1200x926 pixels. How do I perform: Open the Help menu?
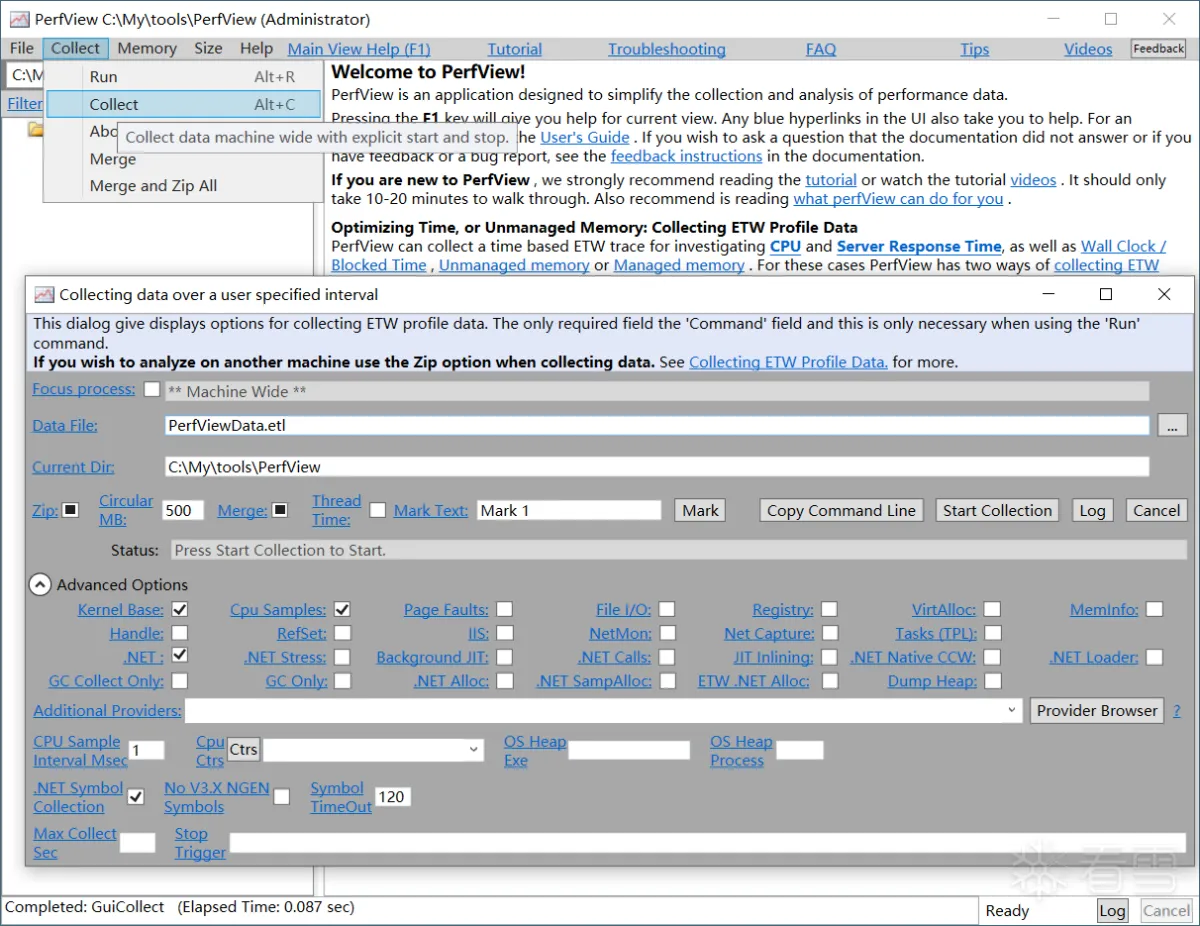(x=256, y=49)
